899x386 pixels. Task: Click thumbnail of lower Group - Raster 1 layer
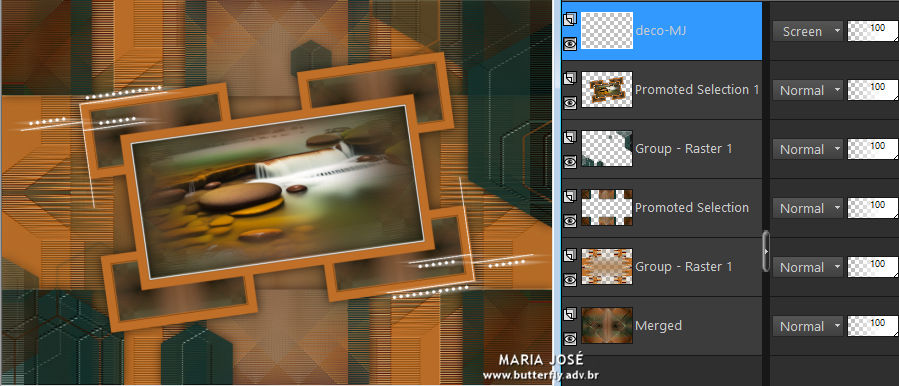tap(607, 267)
